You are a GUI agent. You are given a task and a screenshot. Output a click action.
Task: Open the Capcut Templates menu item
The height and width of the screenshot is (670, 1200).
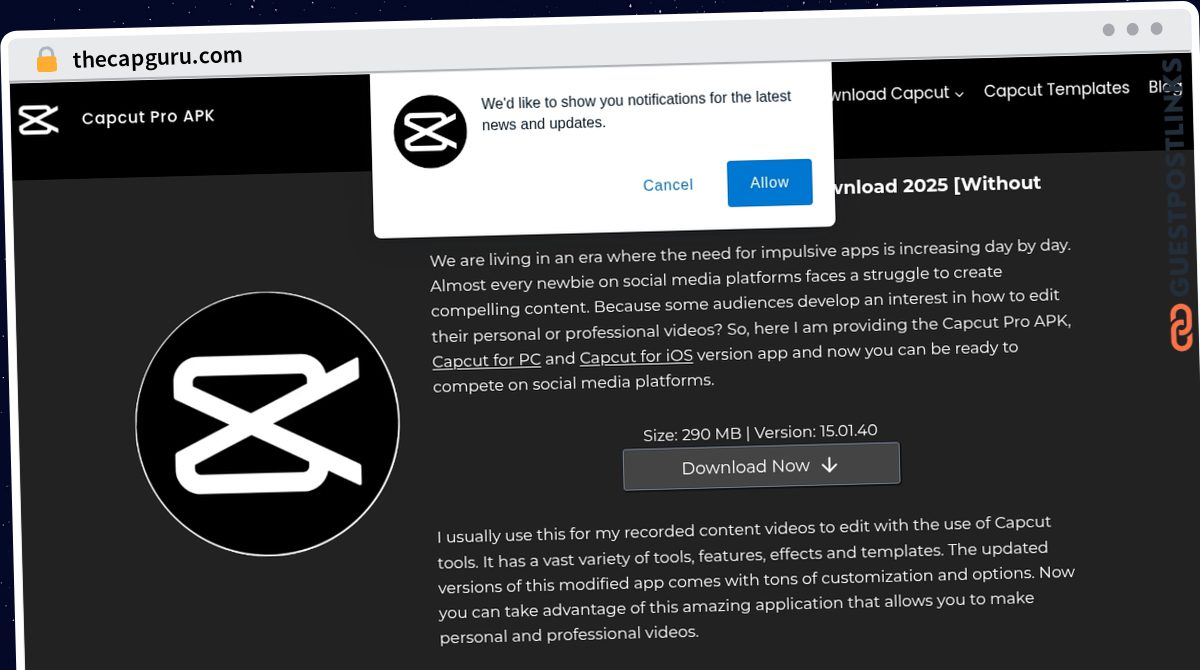1056,90
